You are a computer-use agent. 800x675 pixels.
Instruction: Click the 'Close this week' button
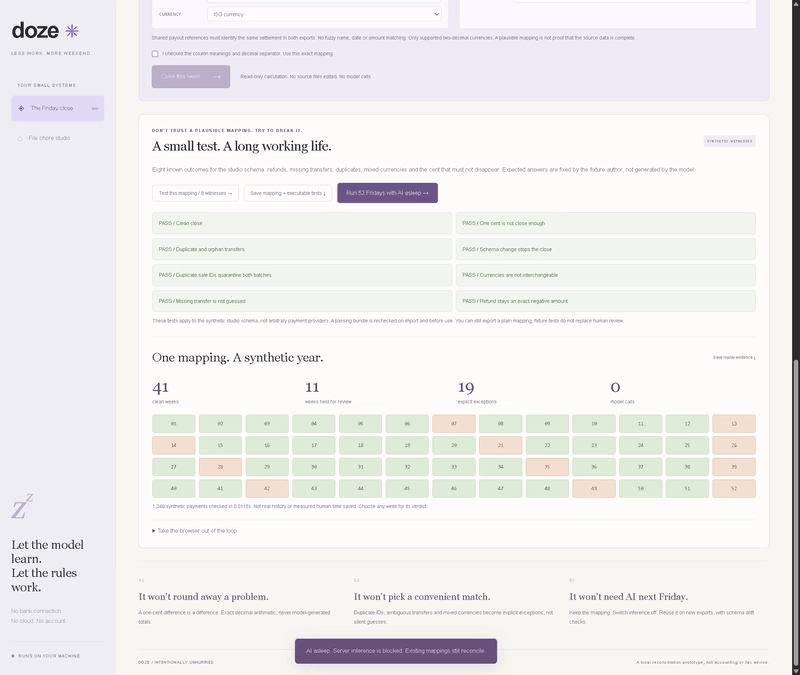pyautogui.click(x=191, y=77)
